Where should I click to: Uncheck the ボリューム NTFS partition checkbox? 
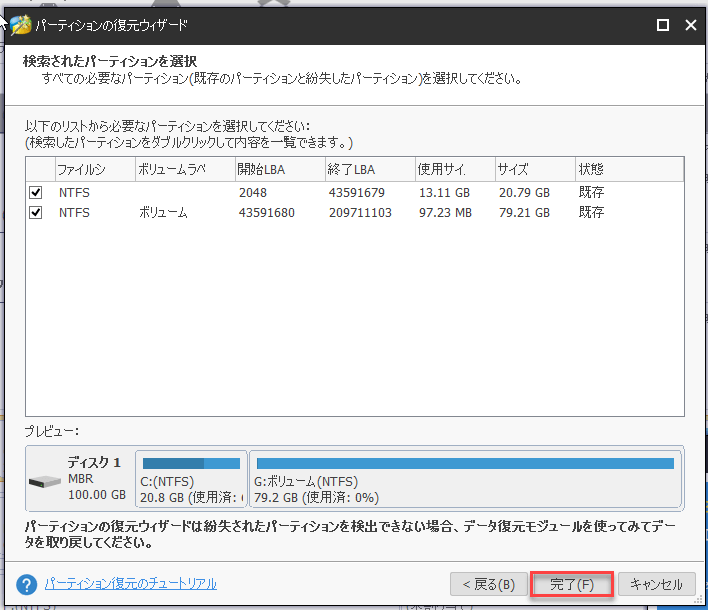tap(36, 213)
